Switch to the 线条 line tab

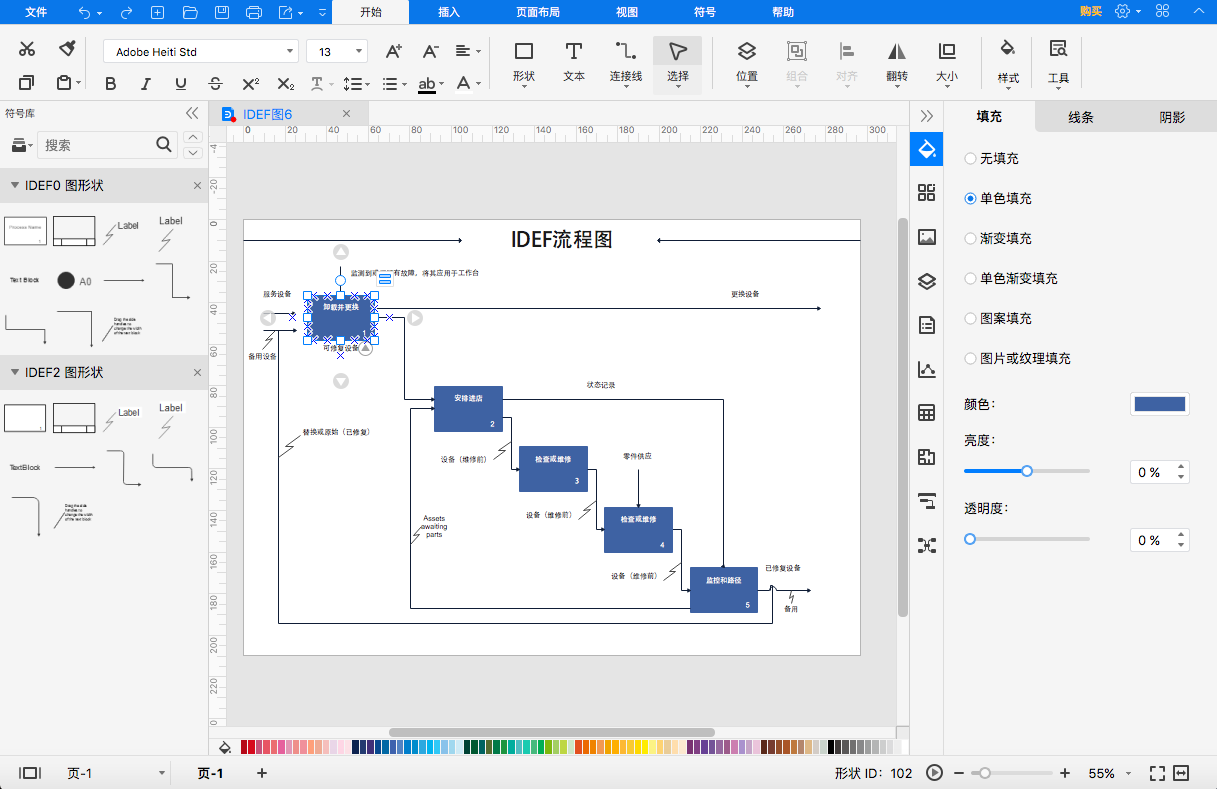[1081, 117]
